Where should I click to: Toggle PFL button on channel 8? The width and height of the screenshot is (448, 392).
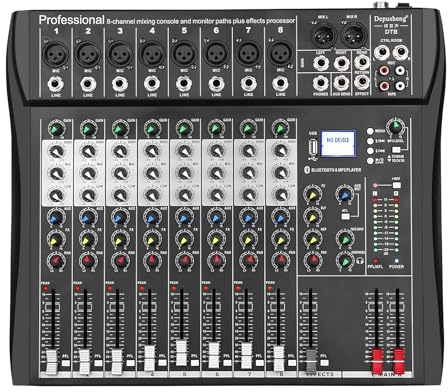(x=292, y=363)
